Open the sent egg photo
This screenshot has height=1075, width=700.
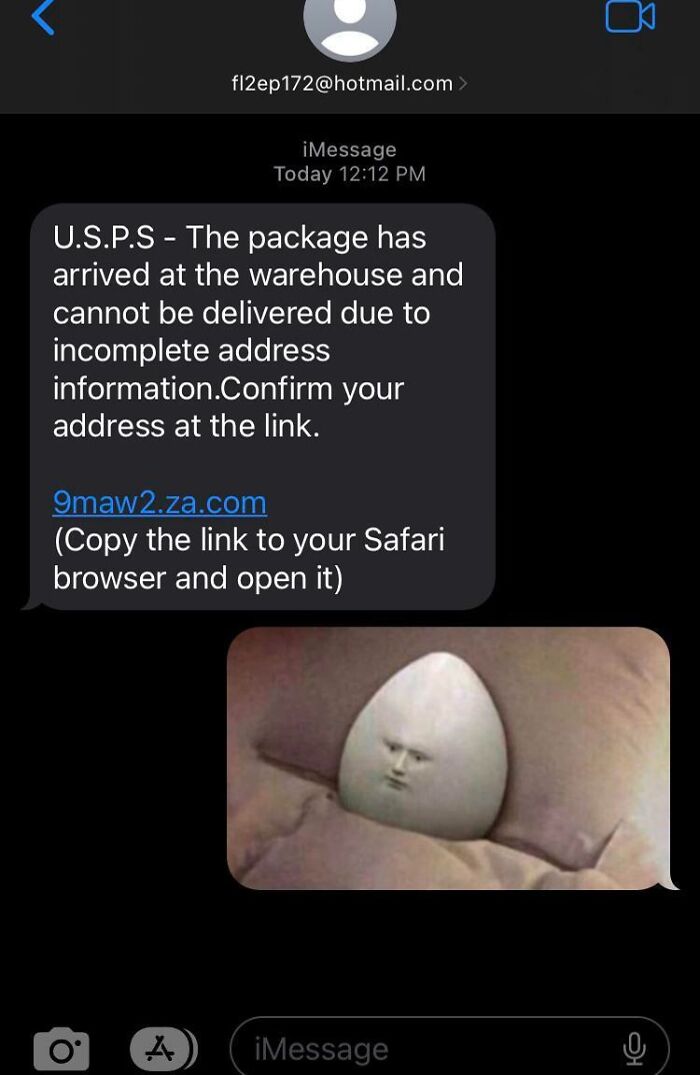coord(448,758)
